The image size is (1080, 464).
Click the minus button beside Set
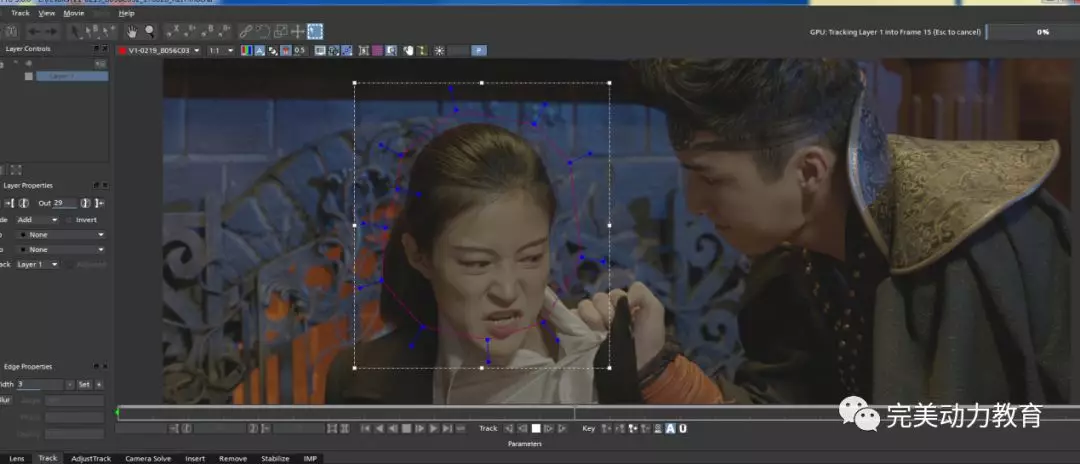click(x=70, y=384)
